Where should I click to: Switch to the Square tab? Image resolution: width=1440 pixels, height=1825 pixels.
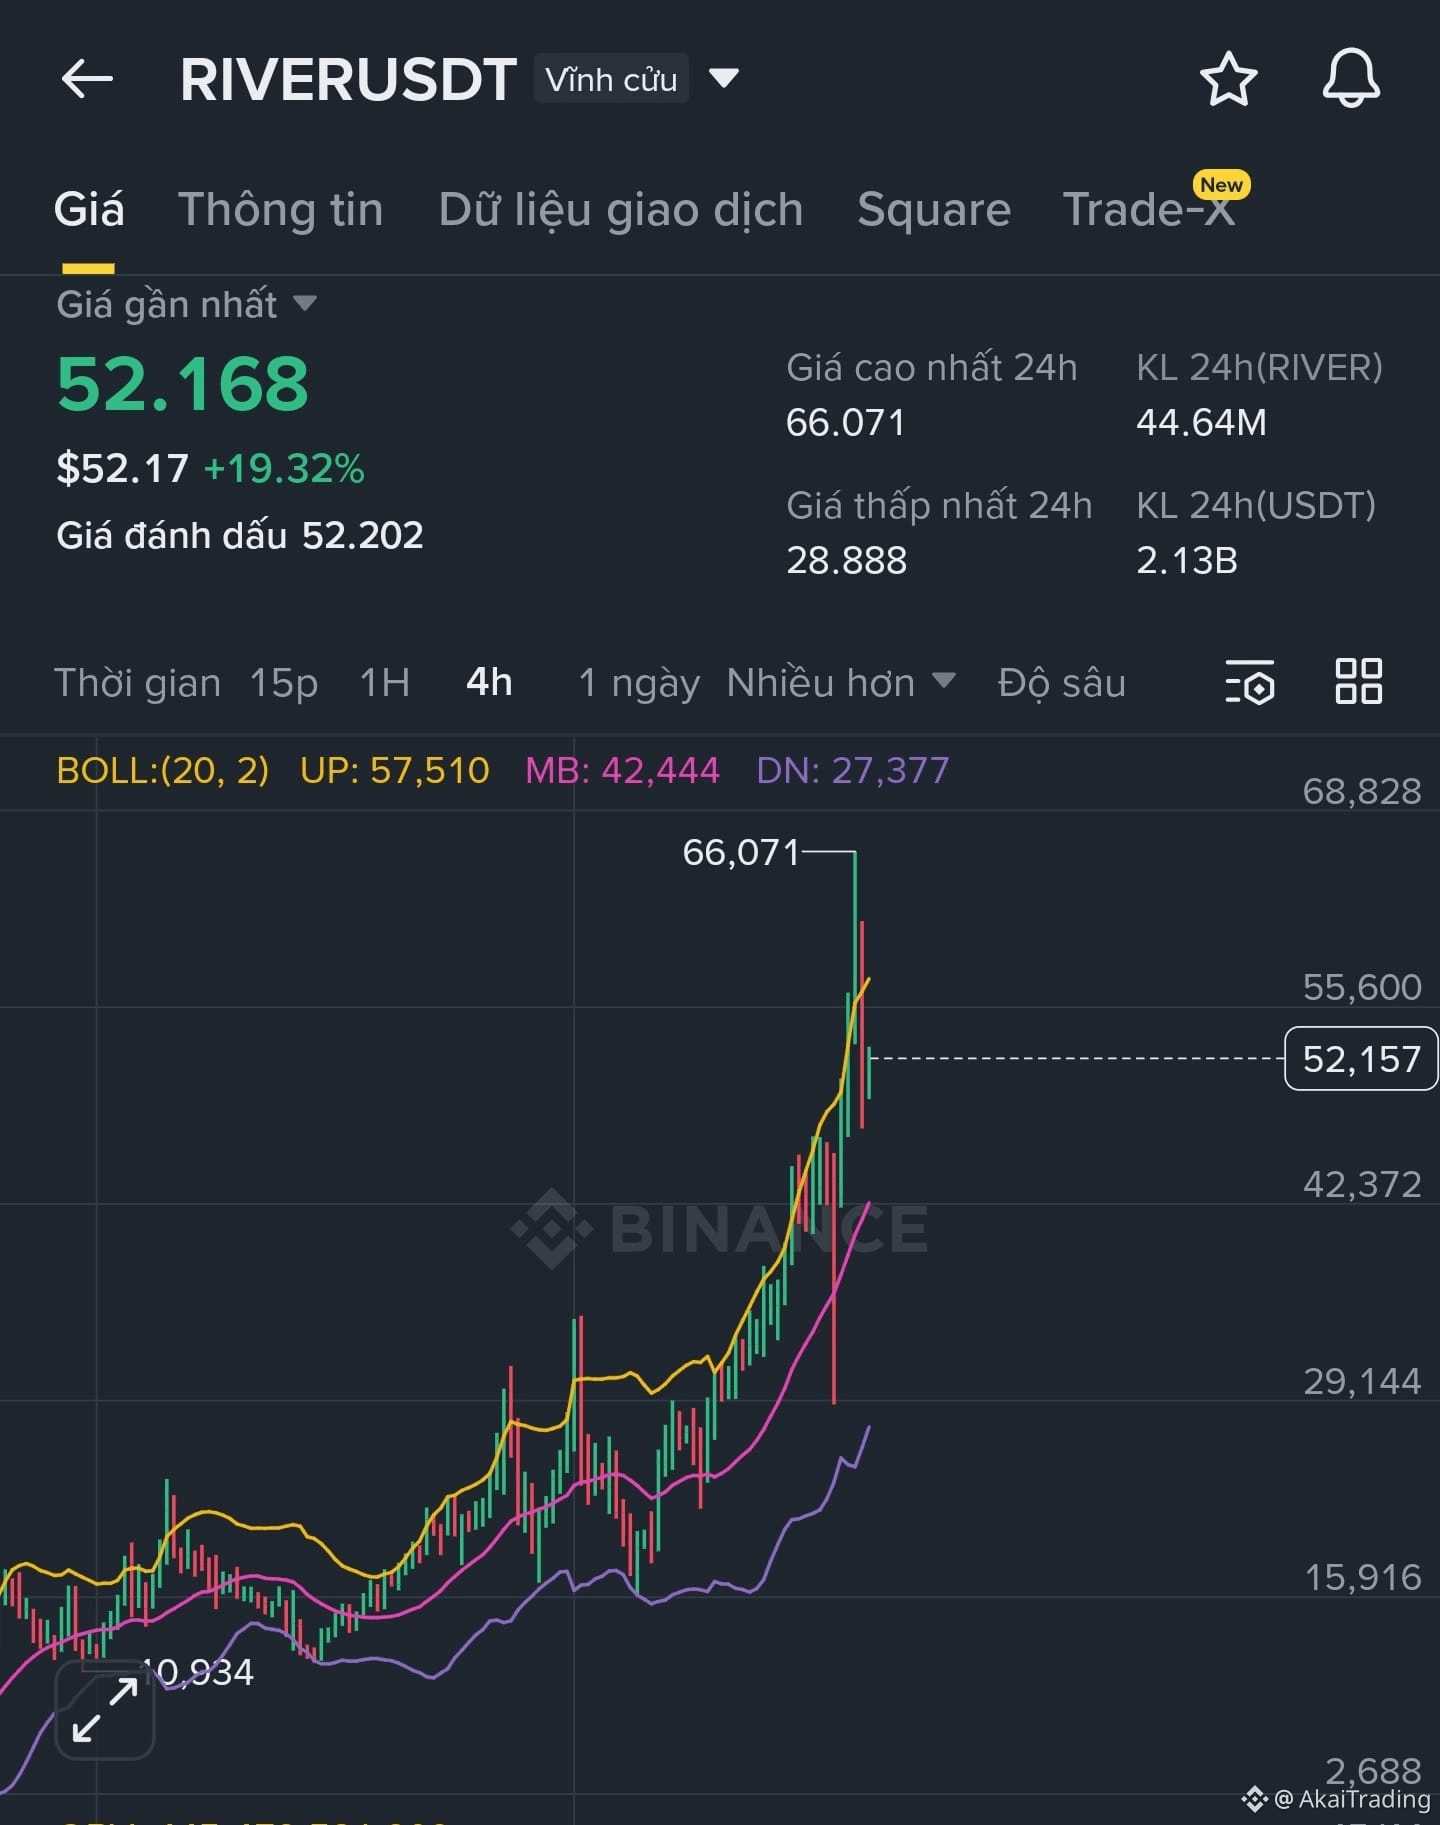click(934, 210)
